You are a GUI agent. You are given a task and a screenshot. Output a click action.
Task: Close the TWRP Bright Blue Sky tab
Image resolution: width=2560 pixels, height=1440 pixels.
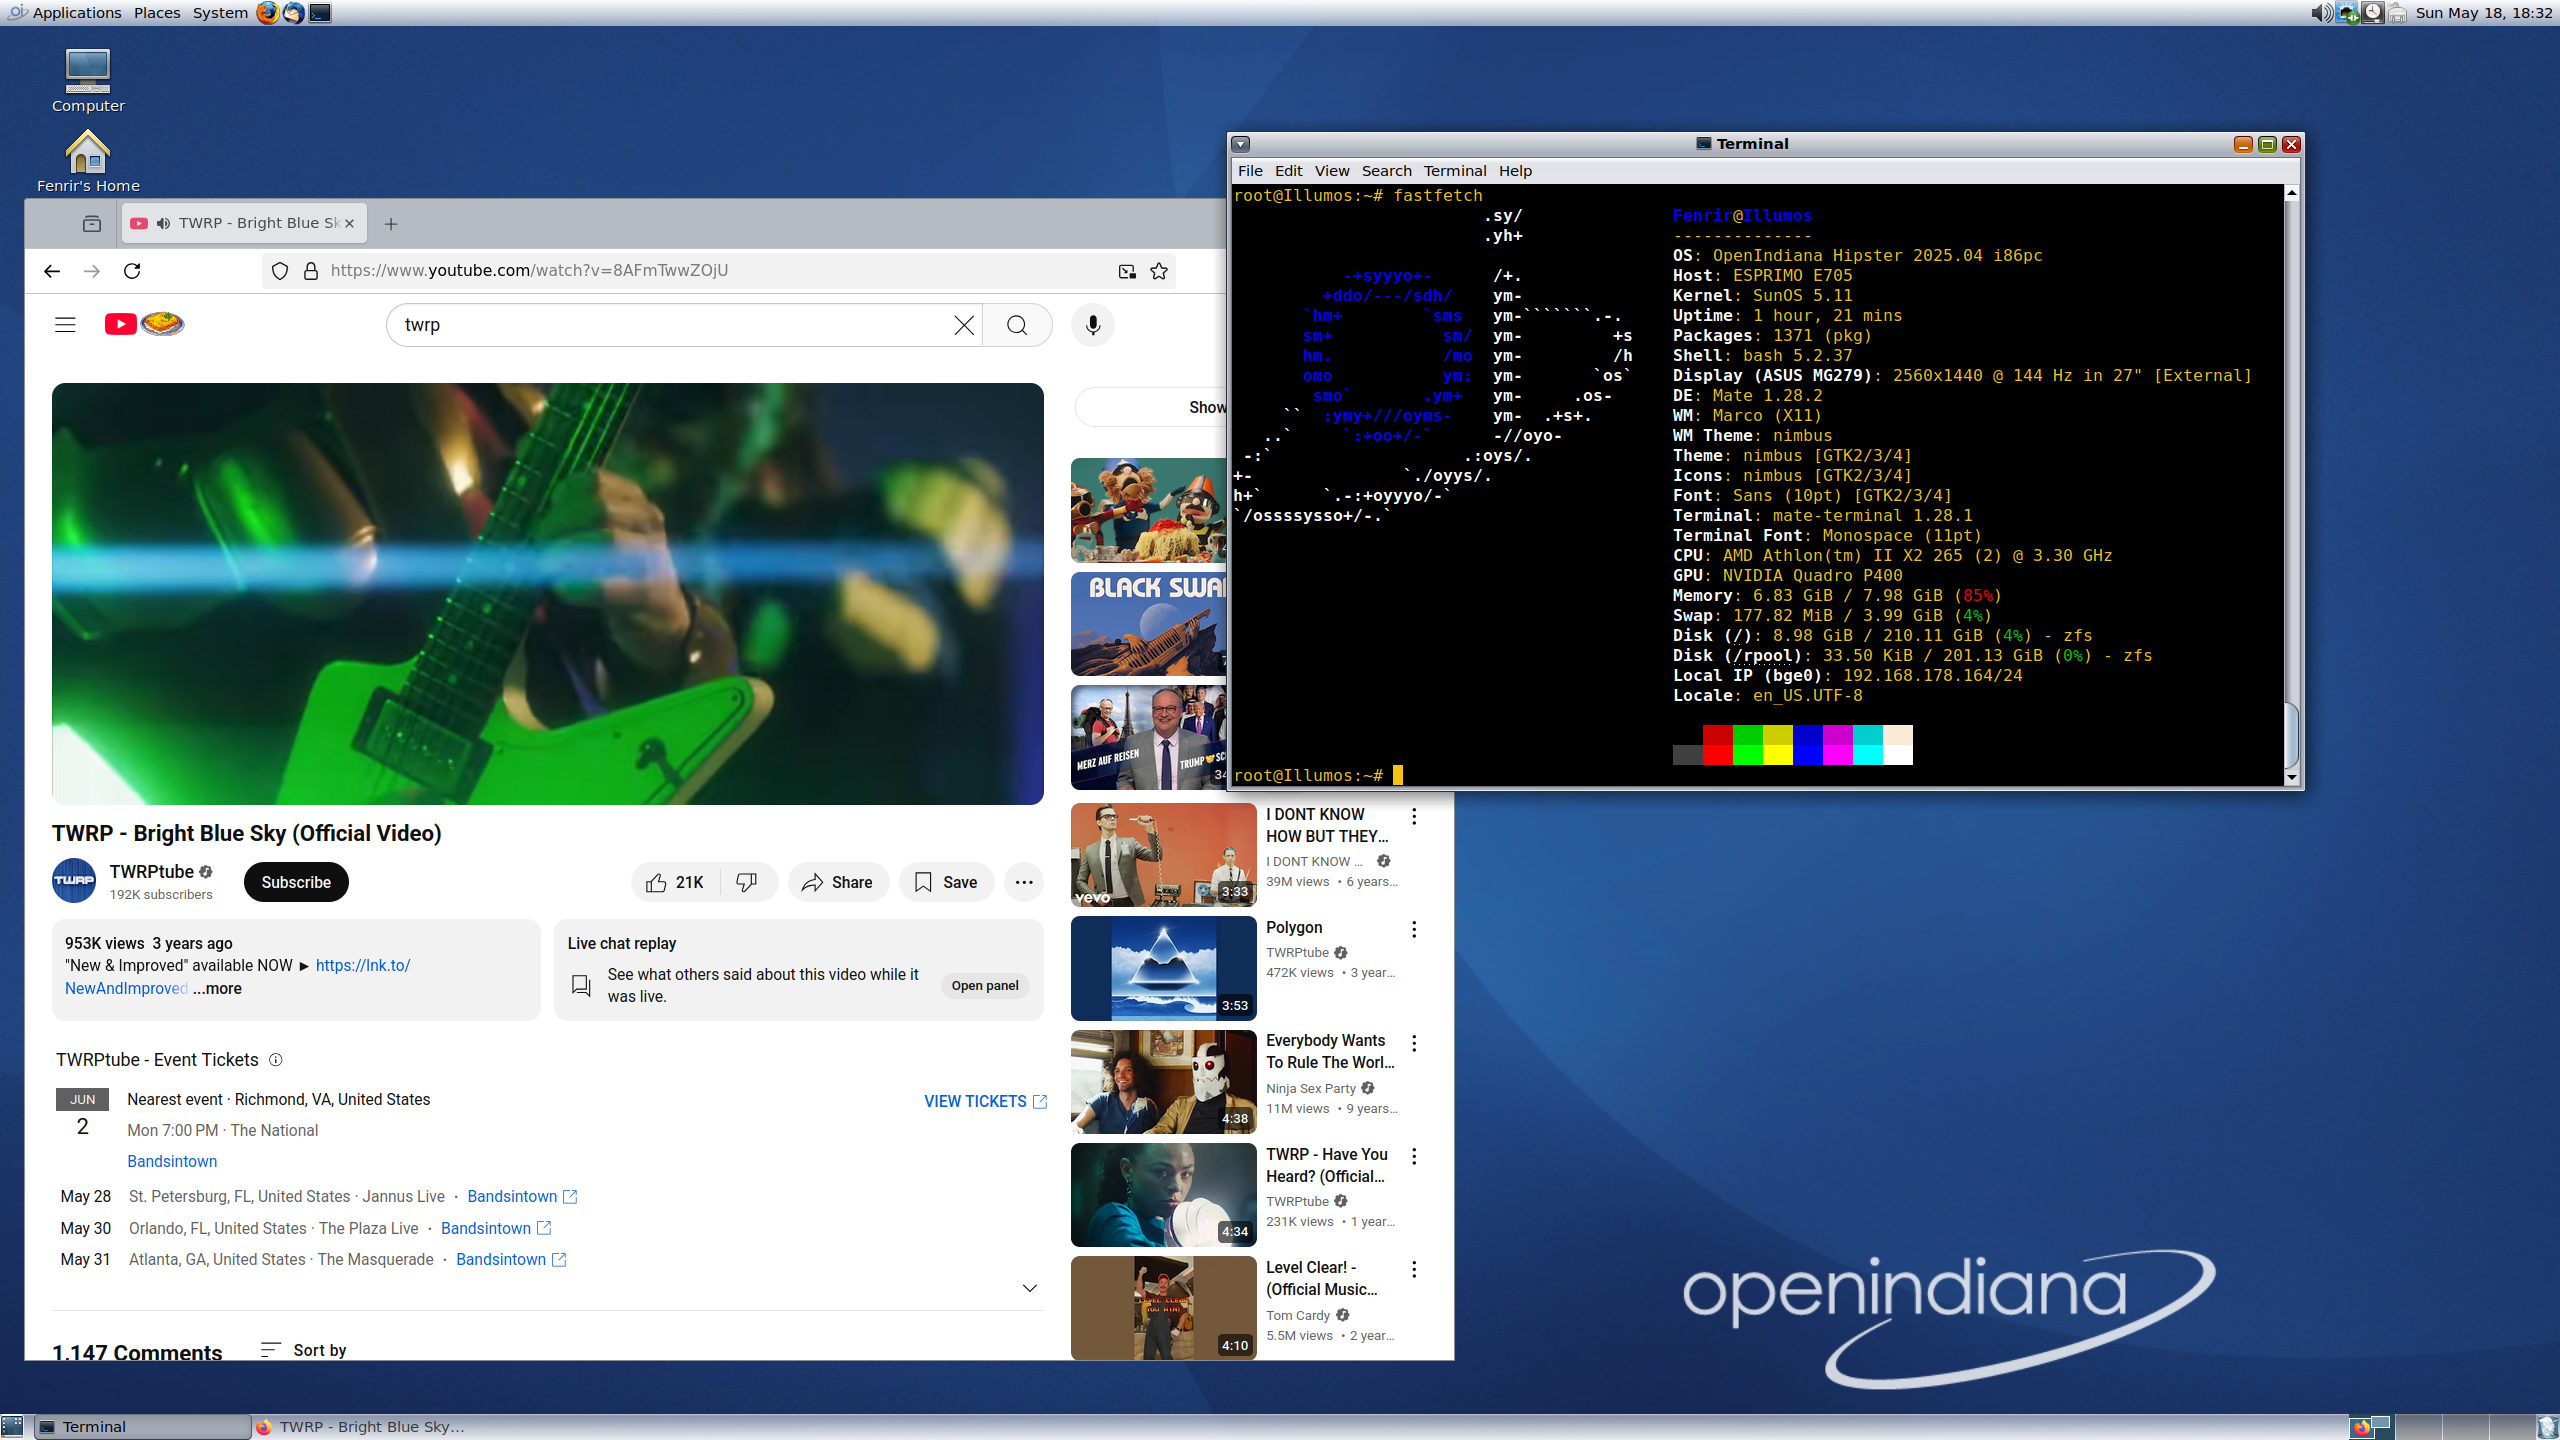pyautogui.click(x=349, y=223)
